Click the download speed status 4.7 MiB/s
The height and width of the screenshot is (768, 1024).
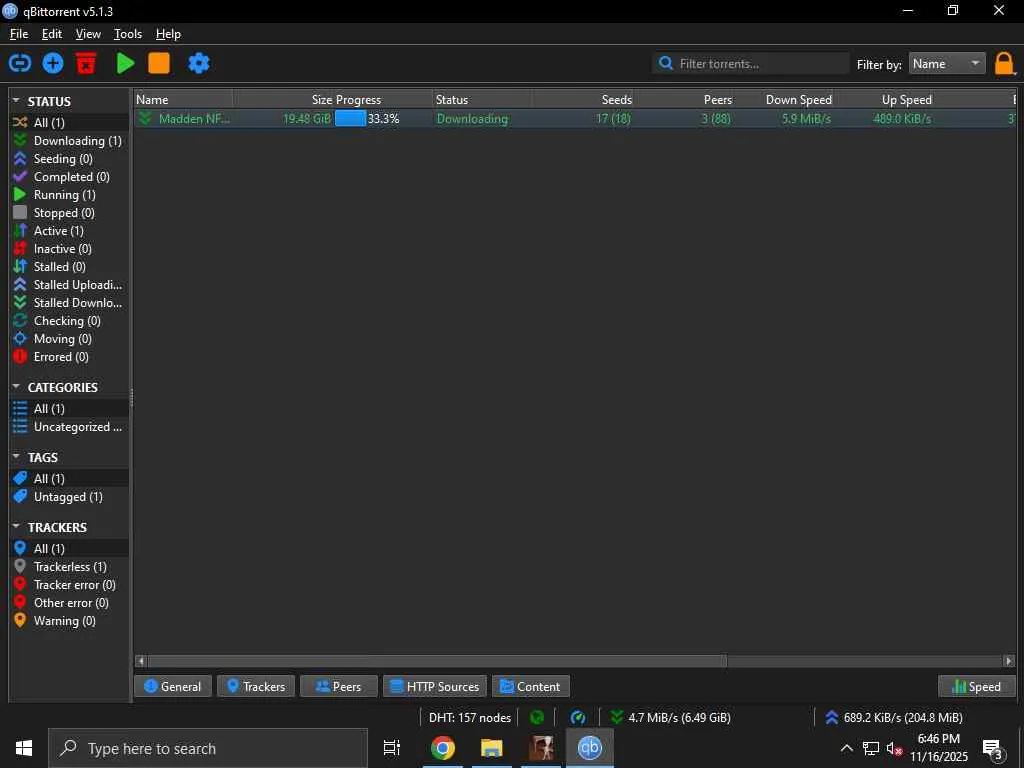click(671, 718)
